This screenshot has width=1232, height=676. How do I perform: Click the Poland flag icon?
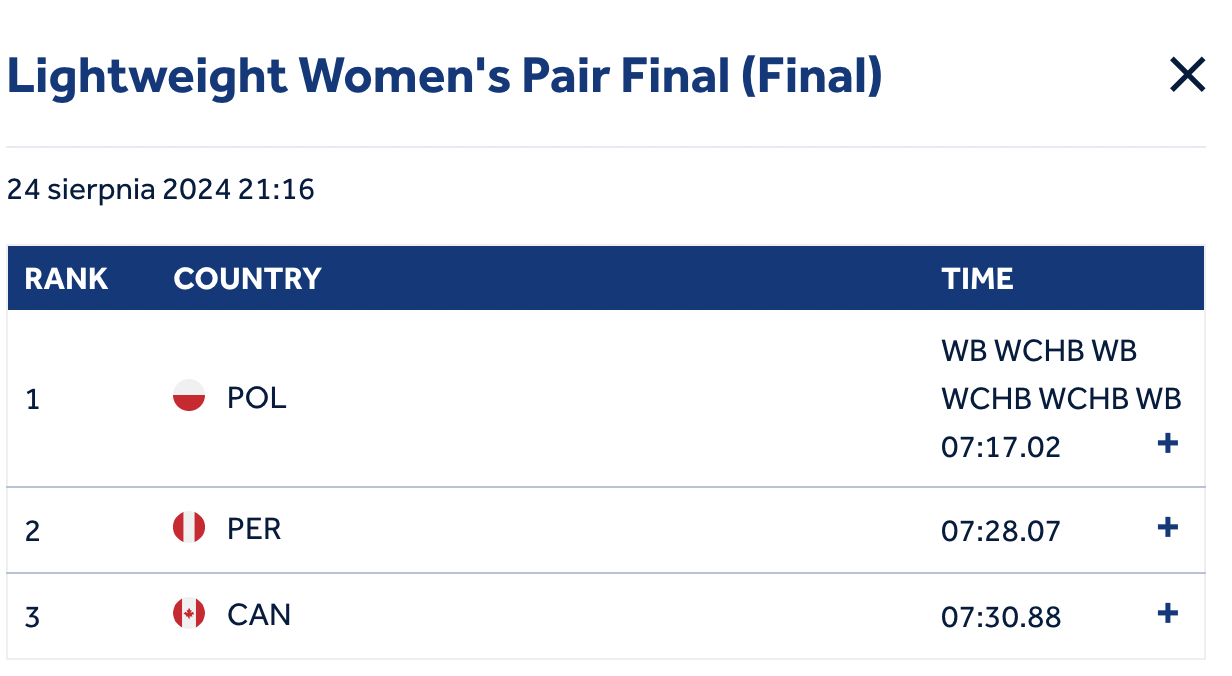[189, 397]
